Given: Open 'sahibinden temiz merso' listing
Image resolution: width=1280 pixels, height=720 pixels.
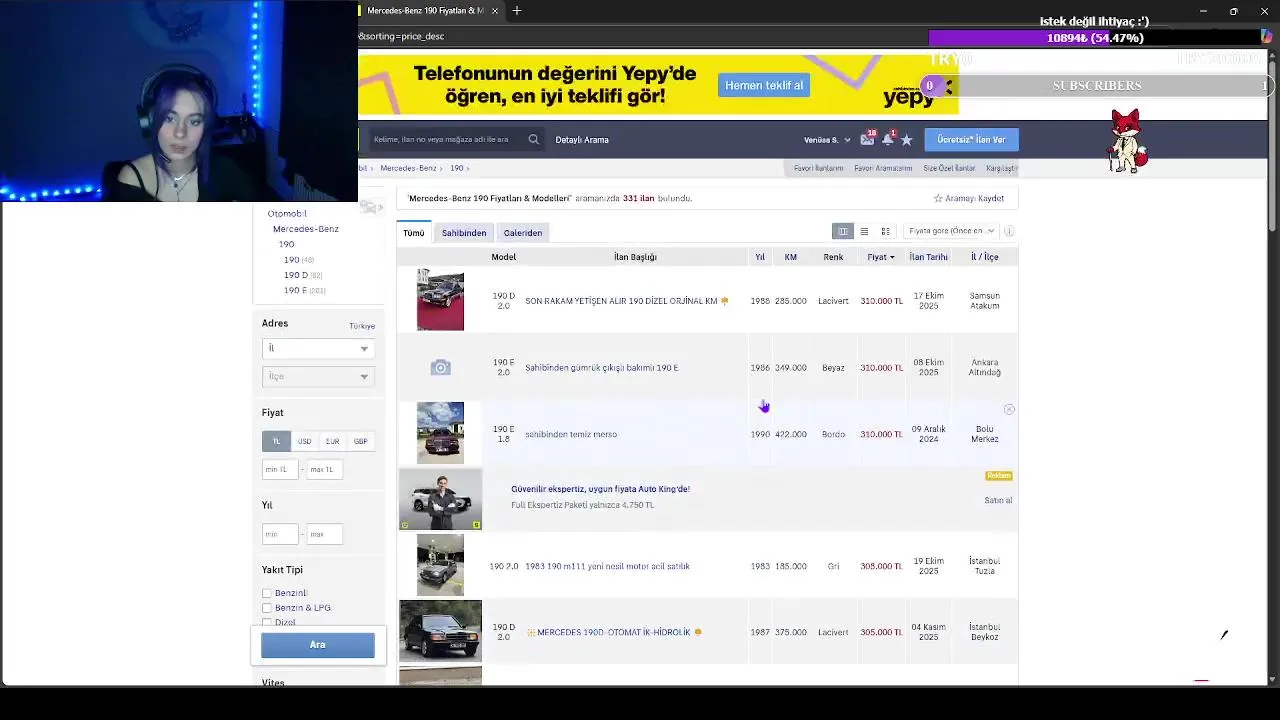Looking at the screenshot, I should (571, 434).
